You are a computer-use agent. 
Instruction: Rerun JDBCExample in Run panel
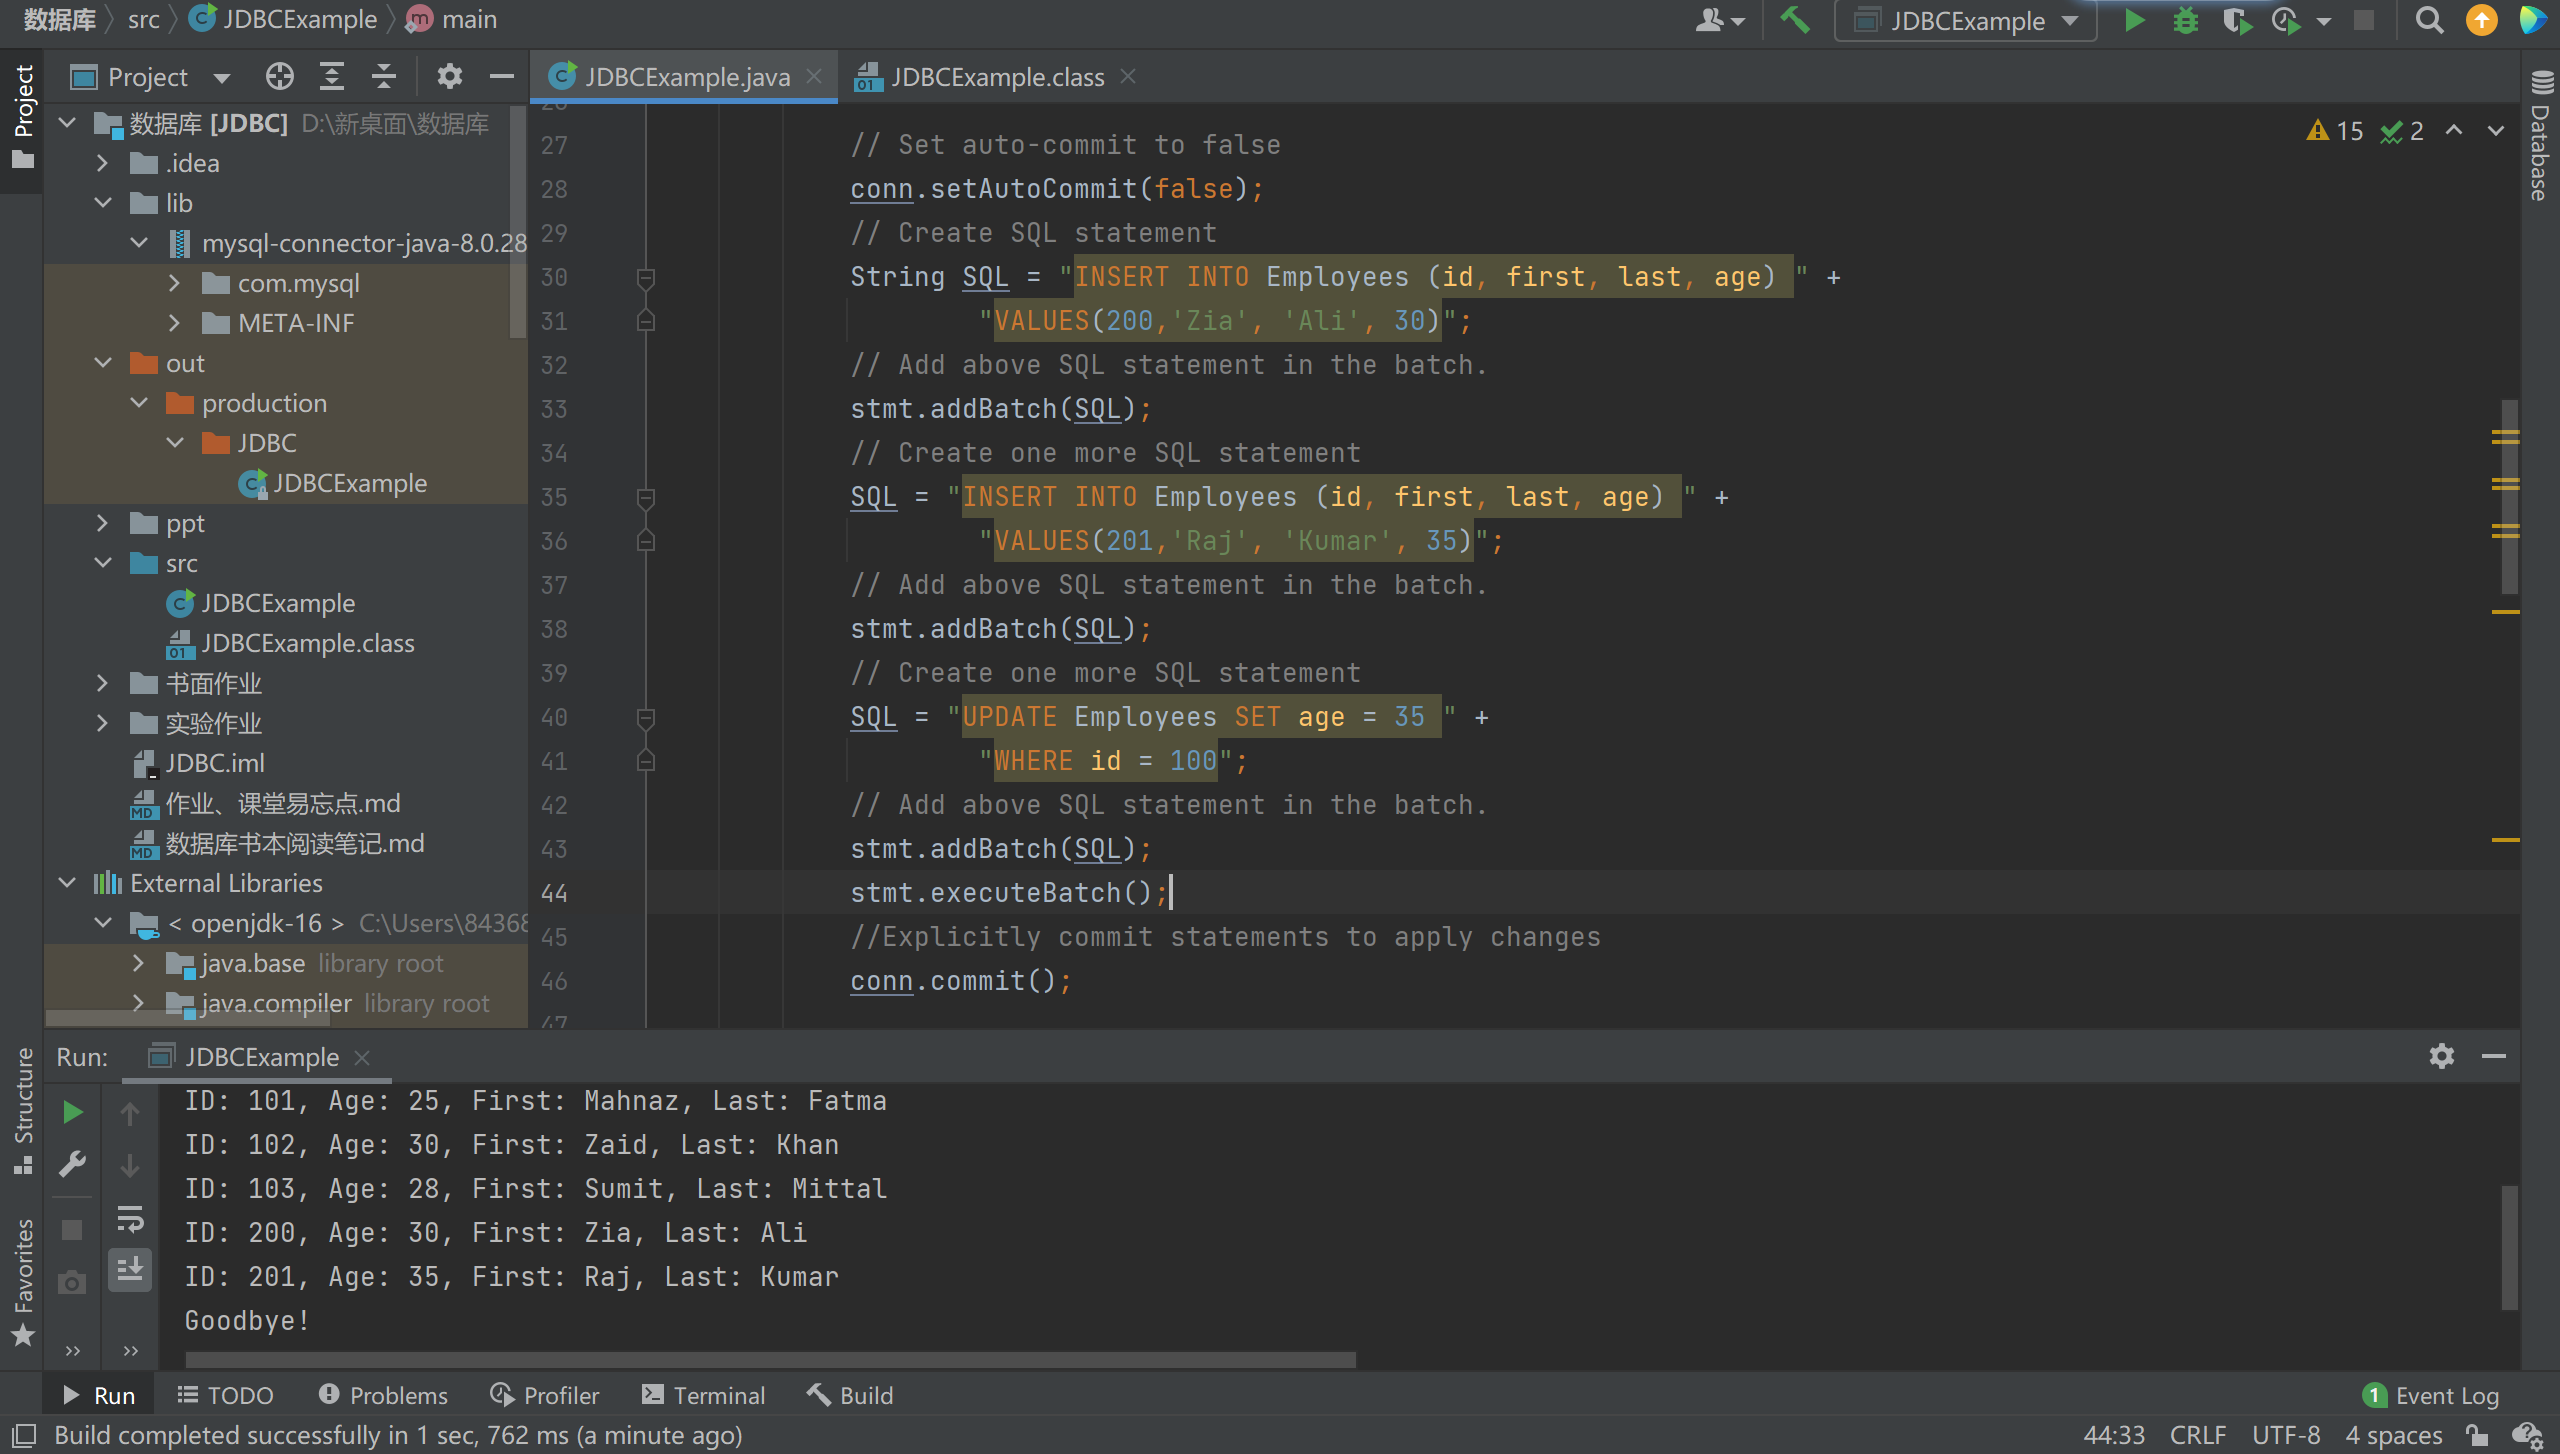[72, 1112]
